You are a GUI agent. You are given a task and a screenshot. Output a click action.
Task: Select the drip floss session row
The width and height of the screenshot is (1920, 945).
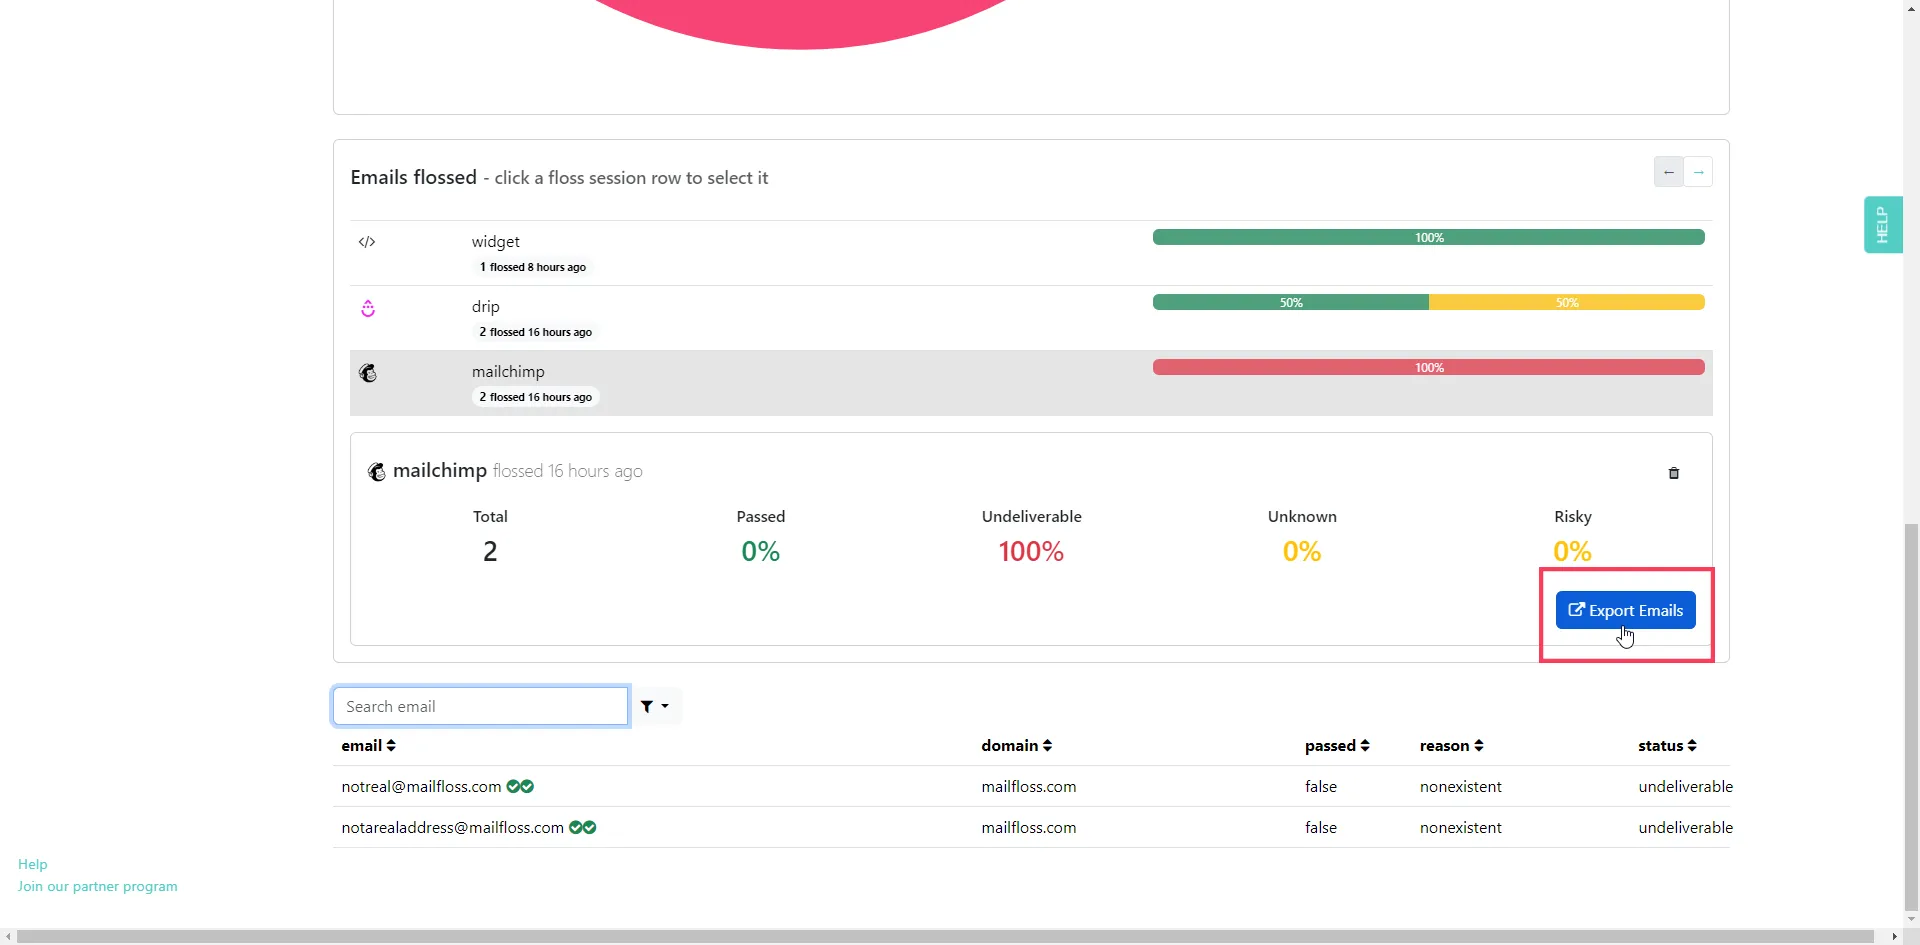[x=1031, y=318]
